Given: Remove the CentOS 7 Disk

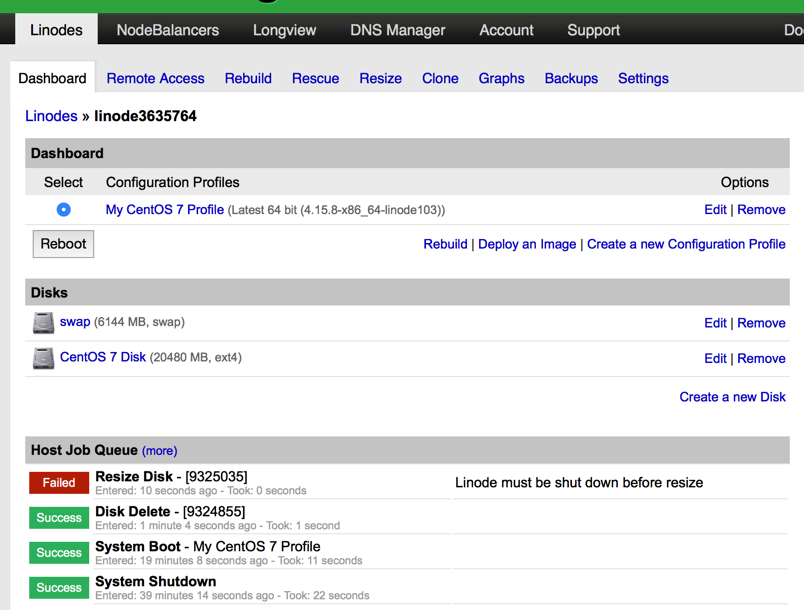Looking at the screenshot, I should click(761, 358).
